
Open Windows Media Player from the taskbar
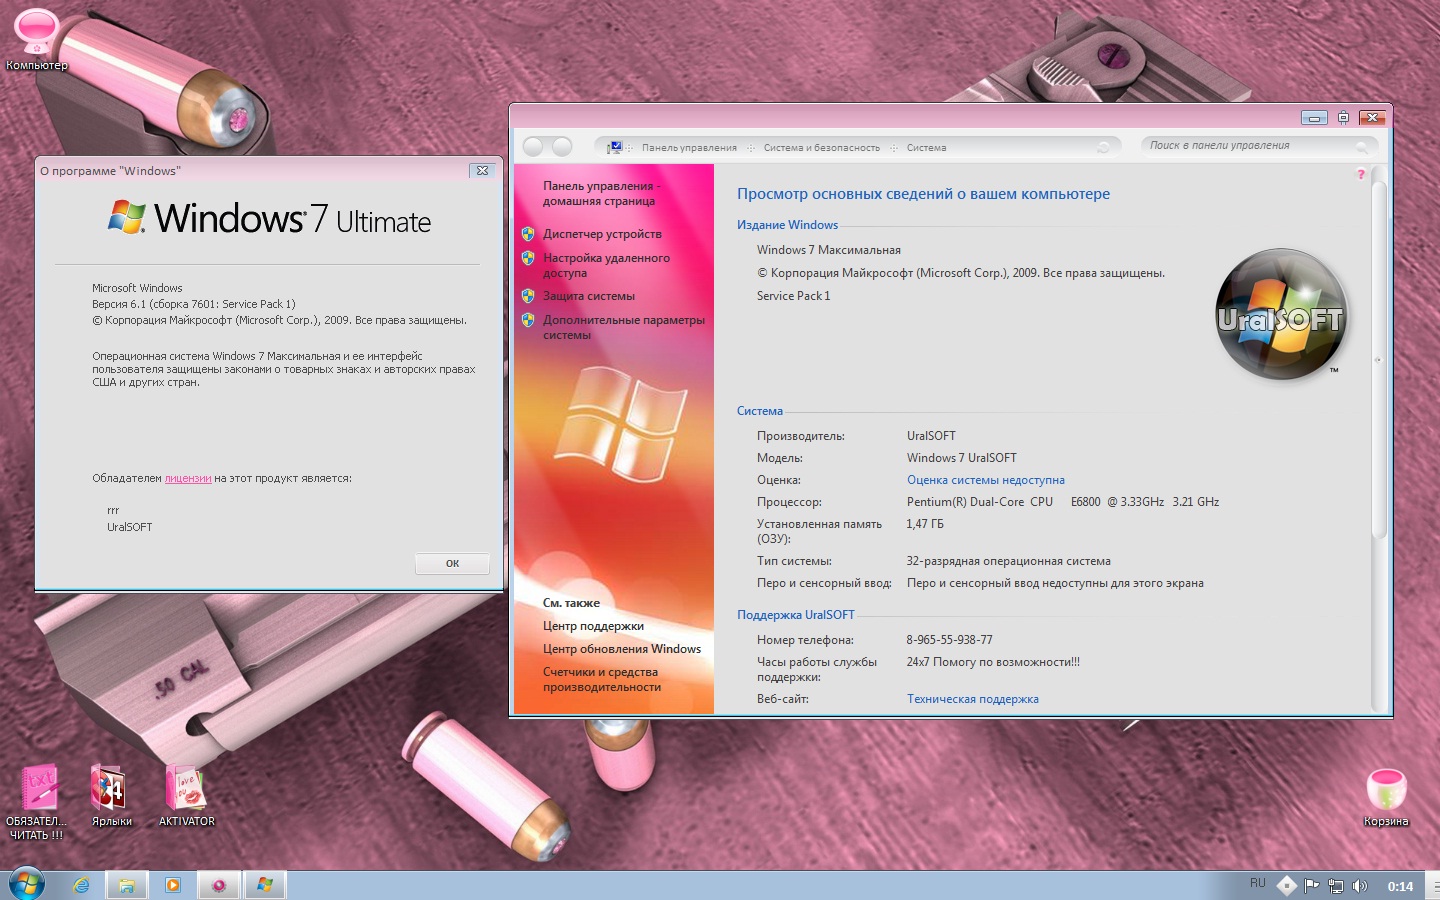point(172,884)
